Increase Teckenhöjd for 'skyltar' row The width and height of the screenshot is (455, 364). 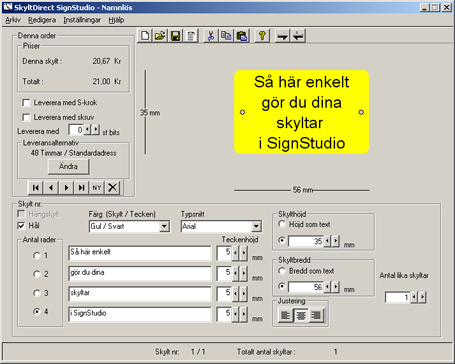pos(244,294)
